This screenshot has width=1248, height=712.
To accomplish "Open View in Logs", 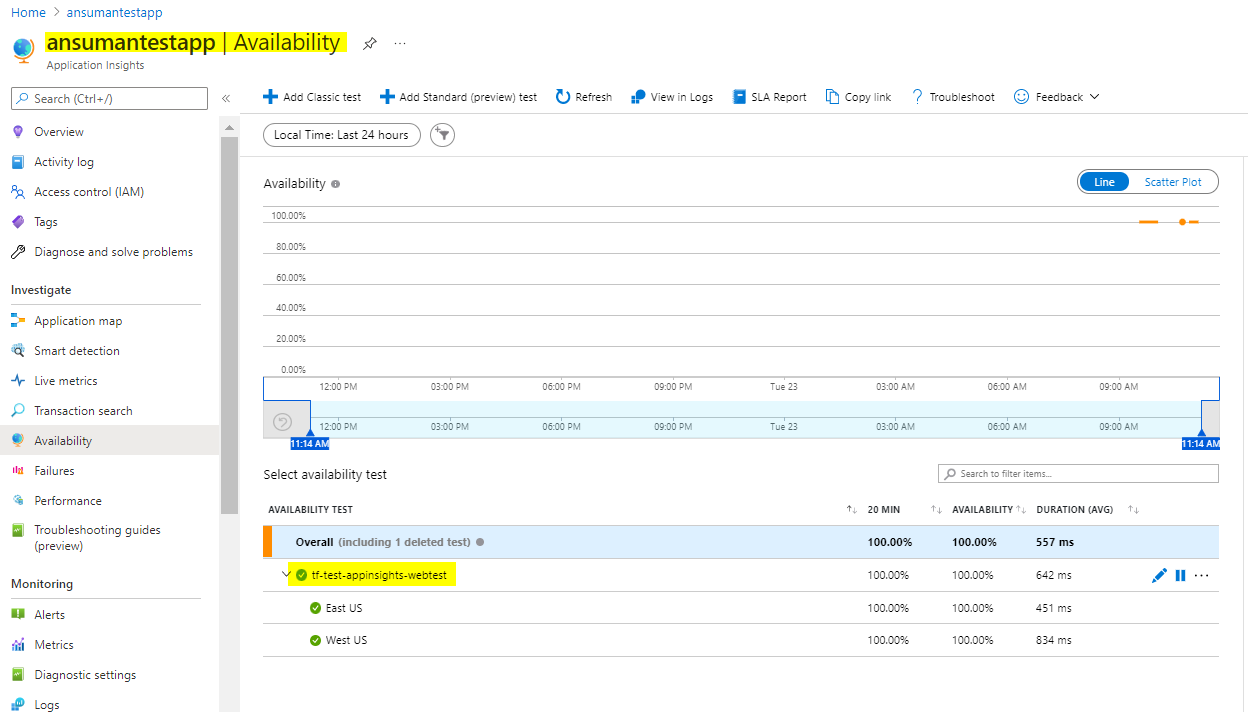I will pyautogui.click(x=672, y=97).
